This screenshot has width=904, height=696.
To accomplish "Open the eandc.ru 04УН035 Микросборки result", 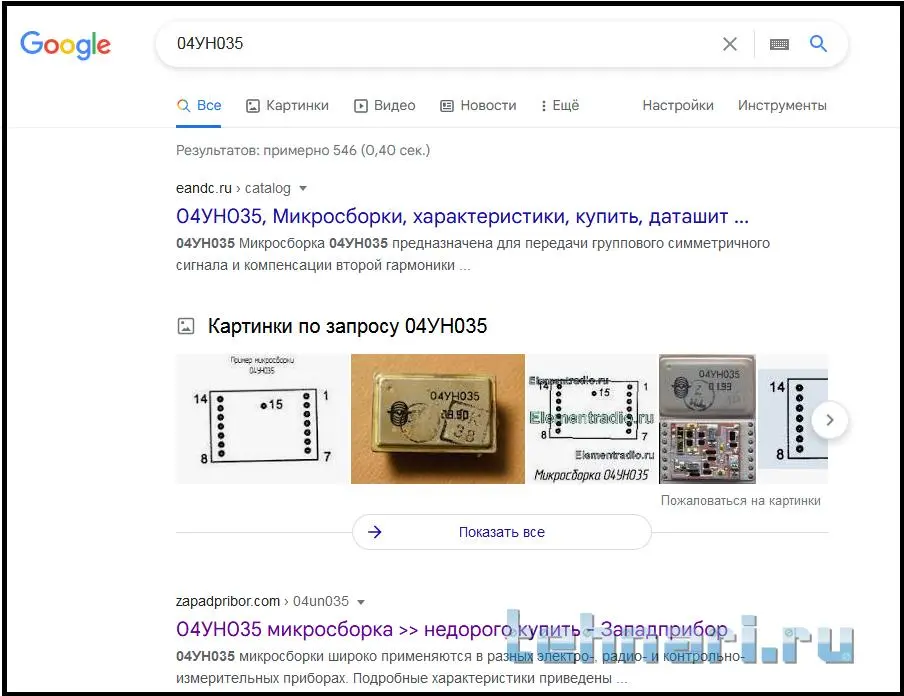I will [x=462, y=216].
